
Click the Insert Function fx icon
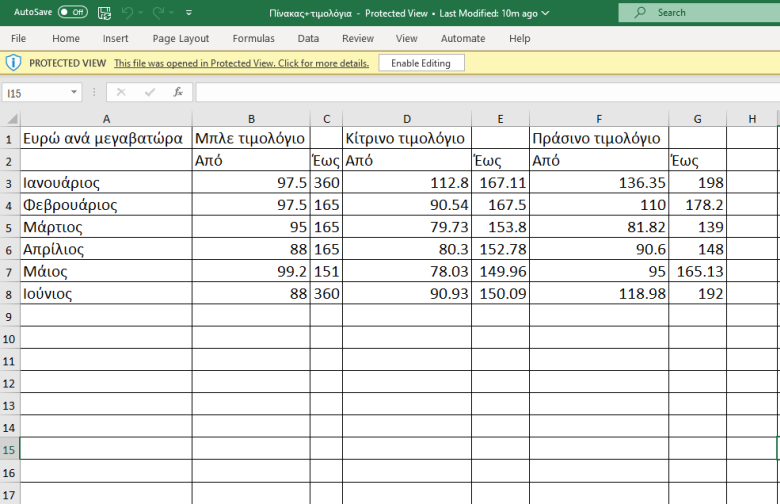click(x=178, y=92)
